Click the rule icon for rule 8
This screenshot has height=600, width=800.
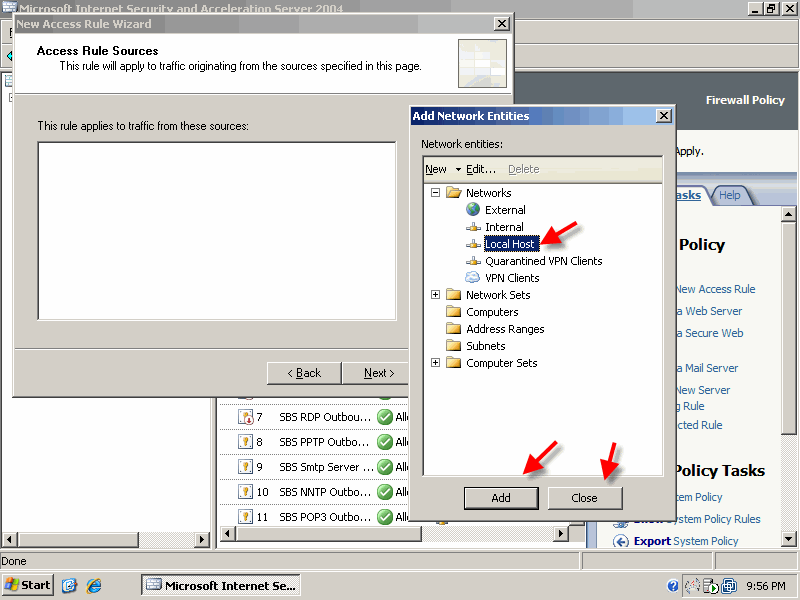tap(245, 442)
